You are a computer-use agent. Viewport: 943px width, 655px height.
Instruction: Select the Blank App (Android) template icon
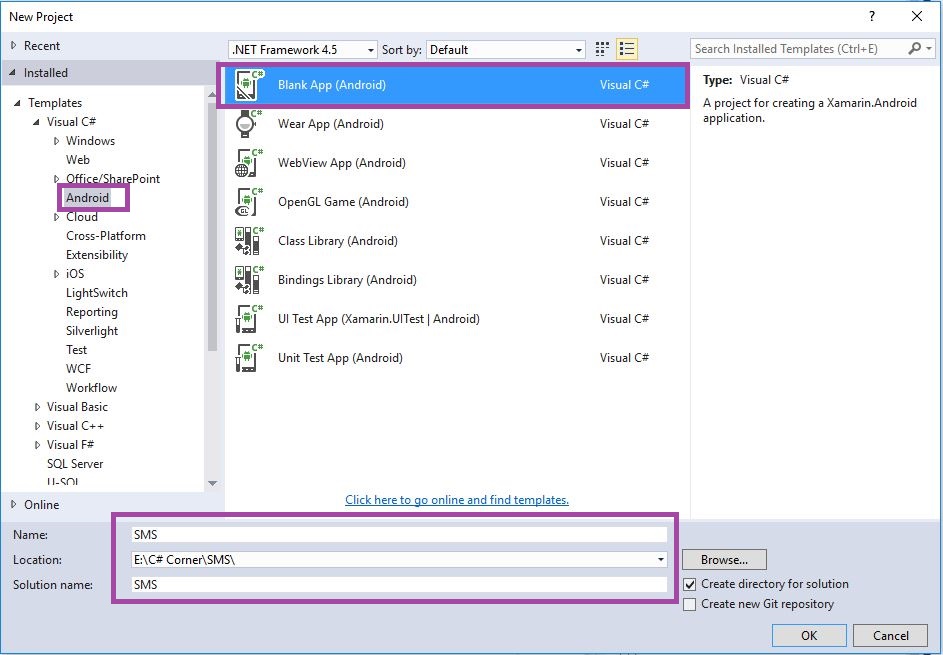tap(249, 85)
